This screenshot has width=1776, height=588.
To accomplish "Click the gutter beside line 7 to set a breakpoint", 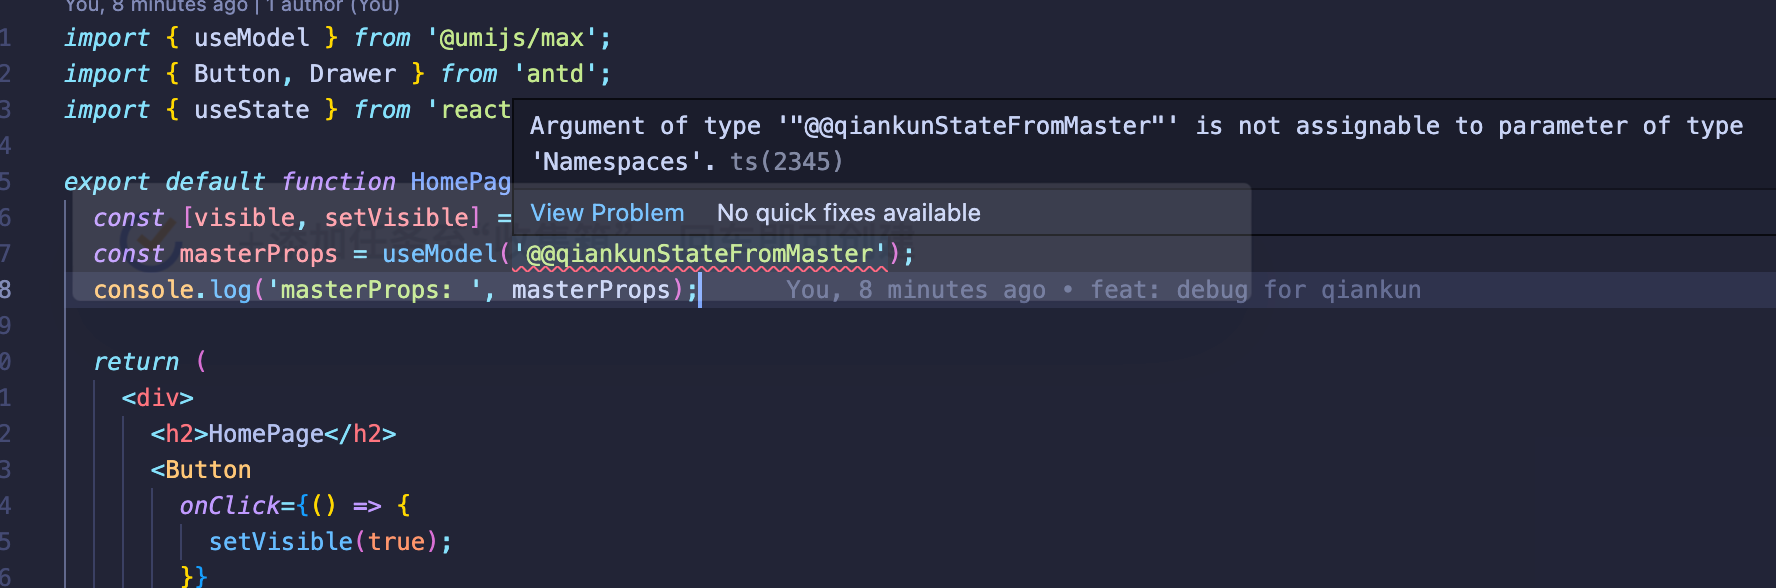I will click(40, 253).
